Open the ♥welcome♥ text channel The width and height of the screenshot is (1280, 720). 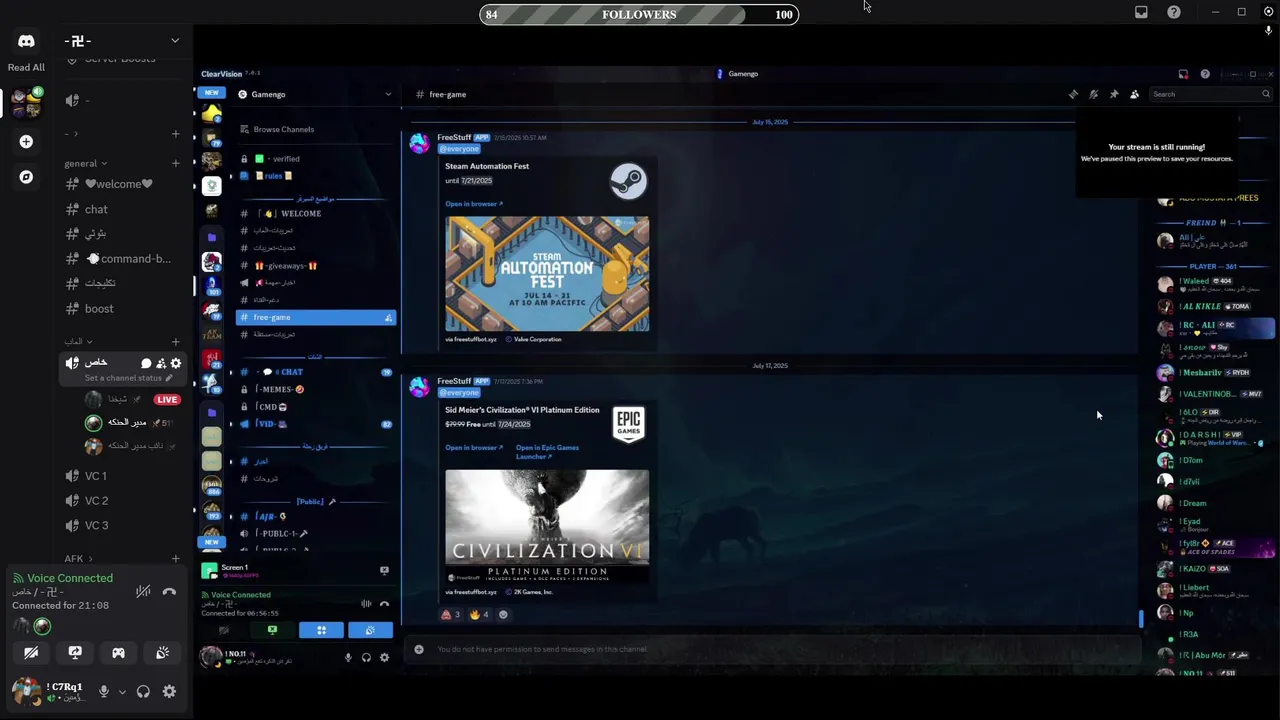pos(121,184)
